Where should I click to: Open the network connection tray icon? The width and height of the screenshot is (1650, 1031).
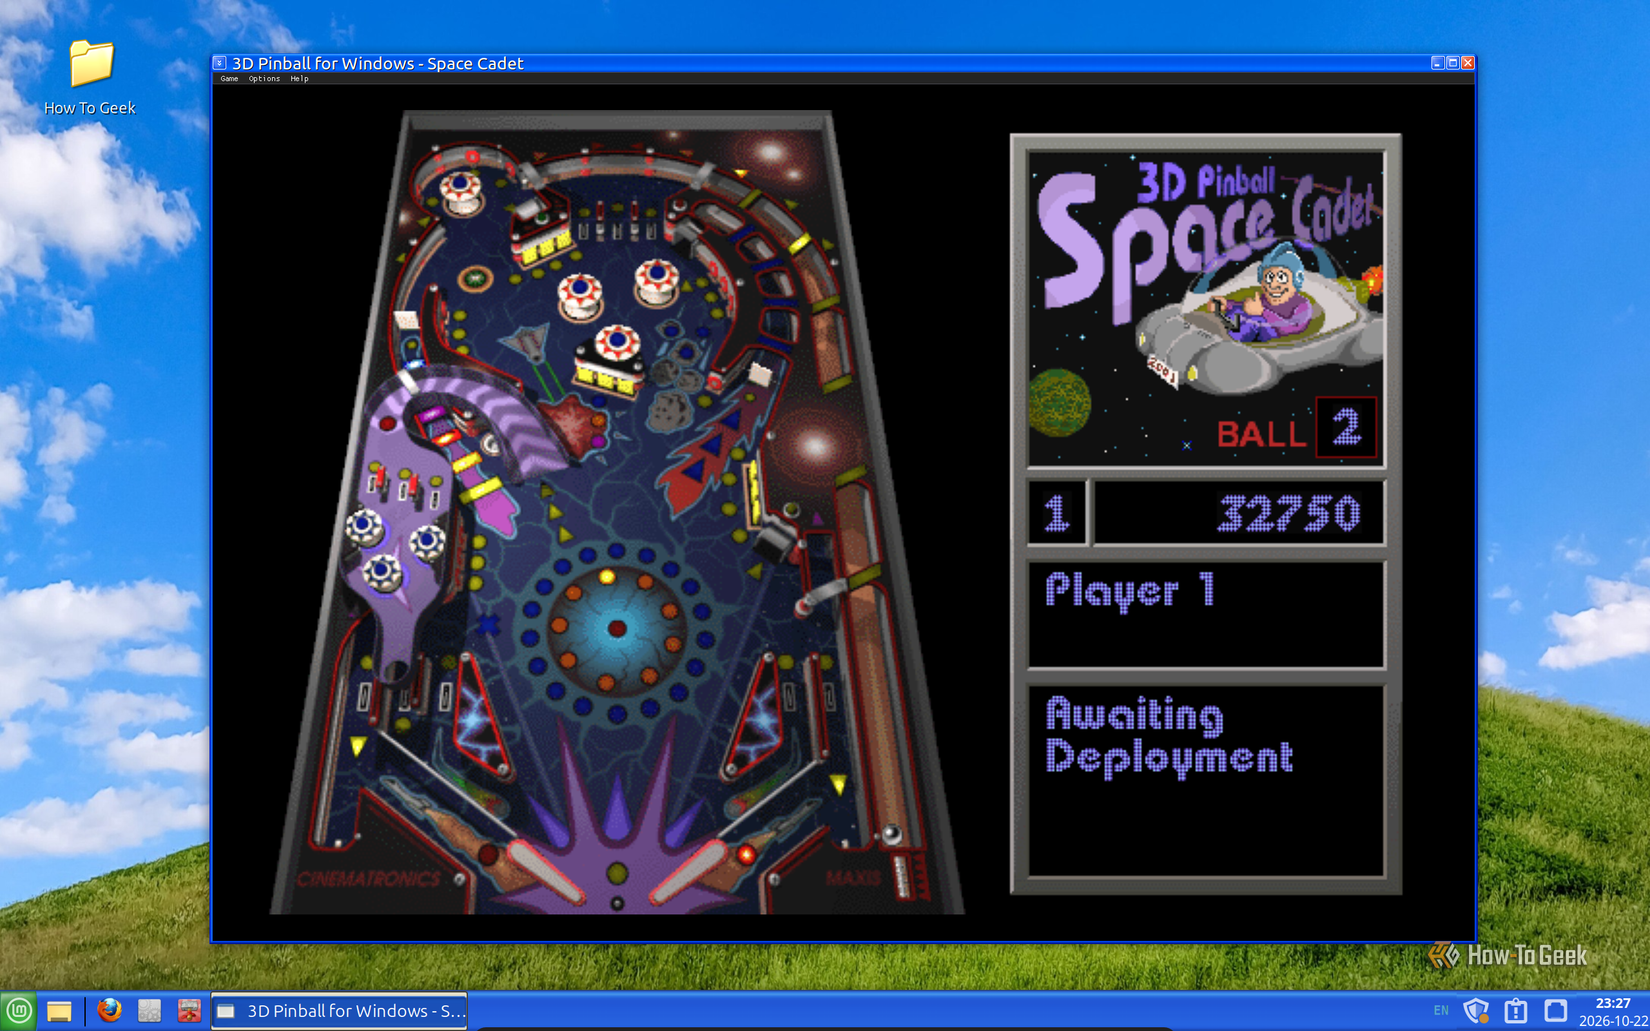[x=1555, y=1011]
